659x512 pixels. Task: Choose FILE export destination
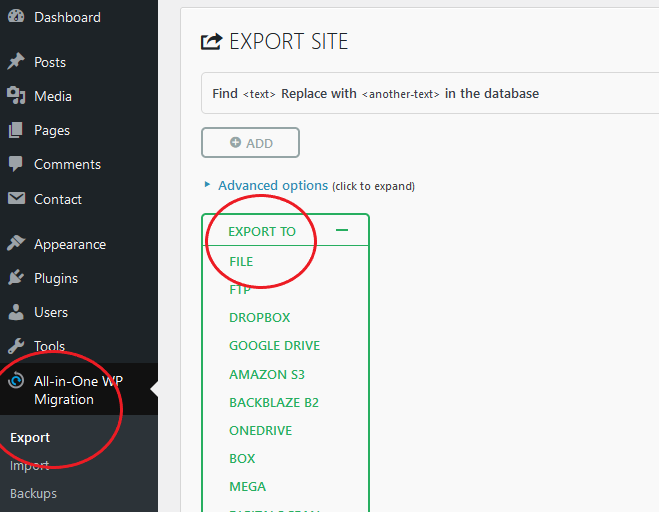(x=241, y=262)
